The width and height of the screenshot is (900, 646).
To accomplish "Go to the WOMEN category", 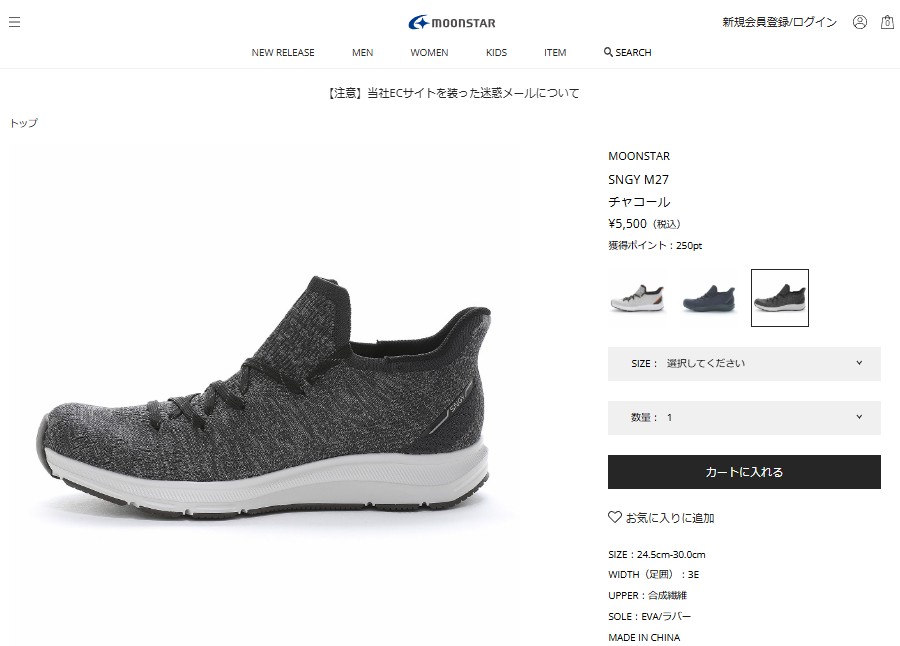I will tap(429, 52).
